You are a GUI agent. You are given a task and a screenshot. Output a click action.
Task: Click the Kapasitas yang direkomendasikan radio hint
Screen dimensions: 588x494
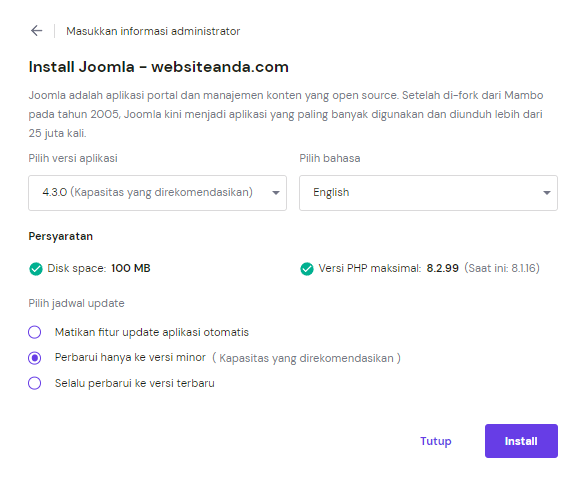[x=306, y=358]
